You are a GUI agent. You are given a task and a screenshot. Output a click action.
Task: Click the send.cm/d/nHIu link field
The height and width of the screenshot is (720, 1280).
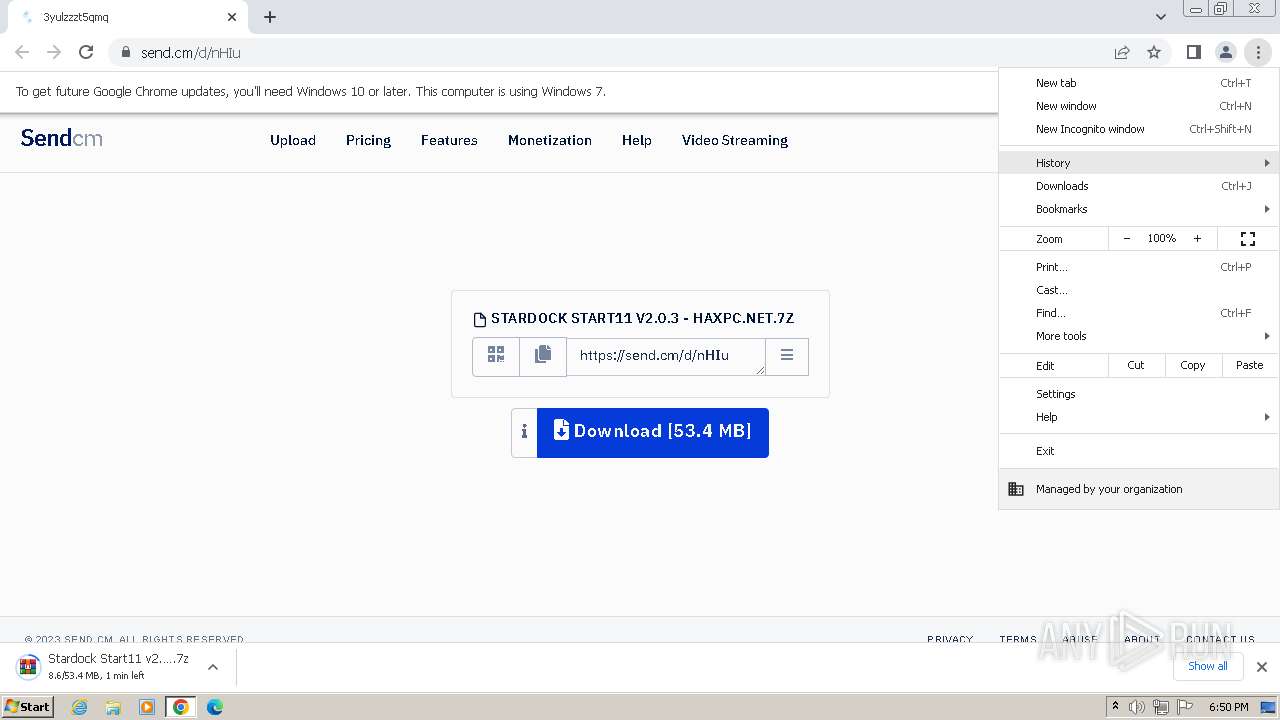click(666, 356)
